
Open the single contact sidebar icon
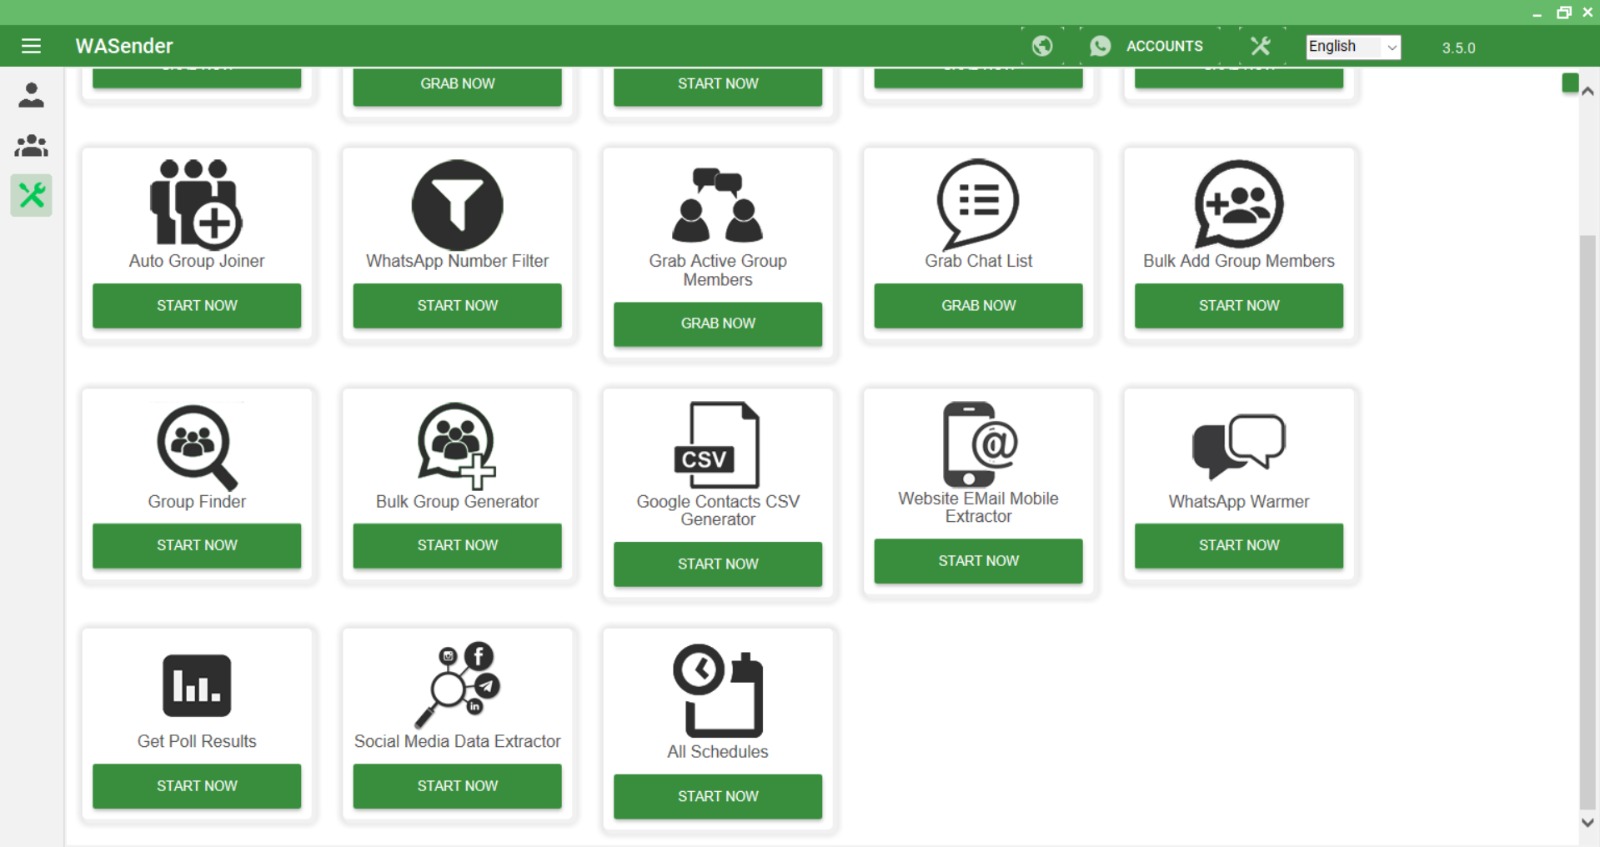pyautogui.click(x=31, y=95)
